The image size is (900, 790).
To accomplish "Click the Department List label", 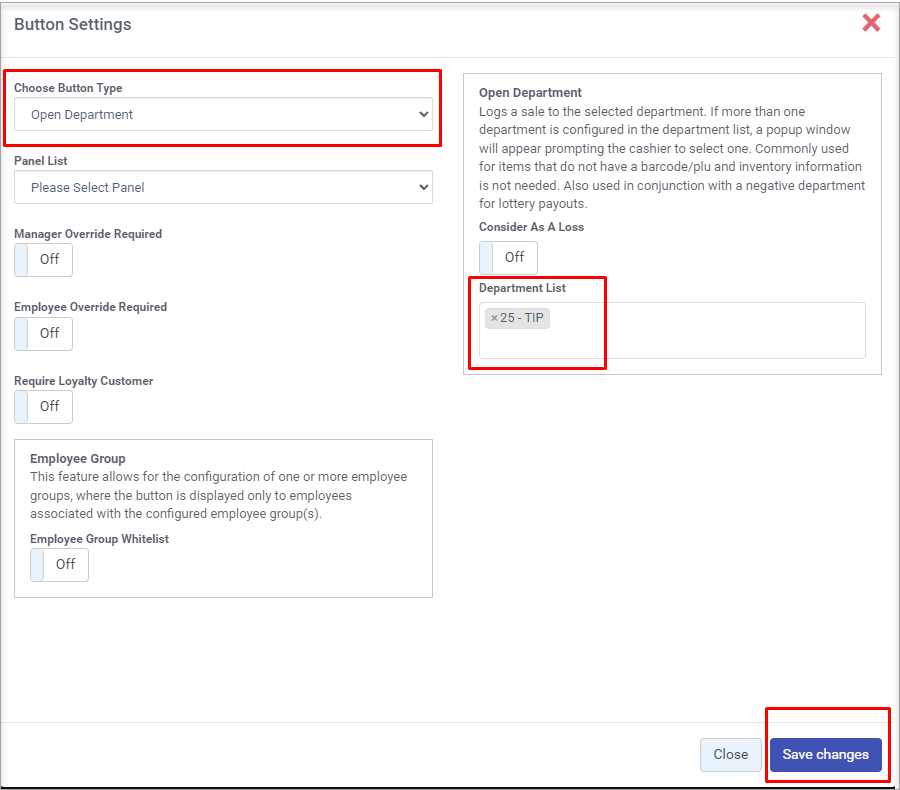I will pos(522,288).
